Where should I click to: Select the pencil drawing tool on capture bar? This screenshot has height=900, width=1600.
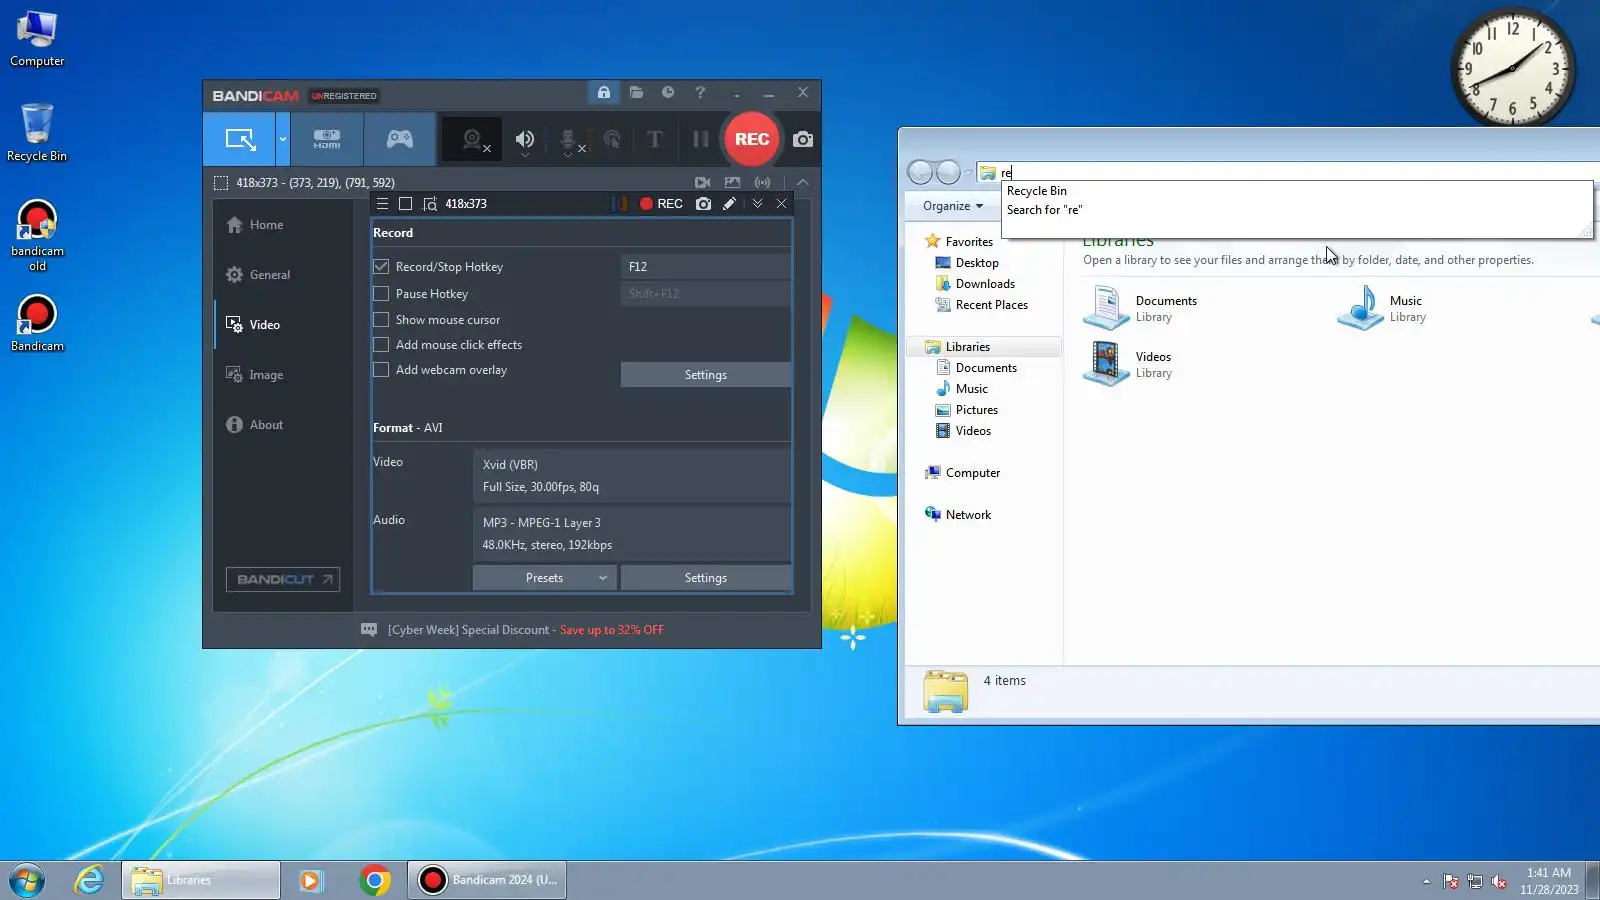(730, 204)
